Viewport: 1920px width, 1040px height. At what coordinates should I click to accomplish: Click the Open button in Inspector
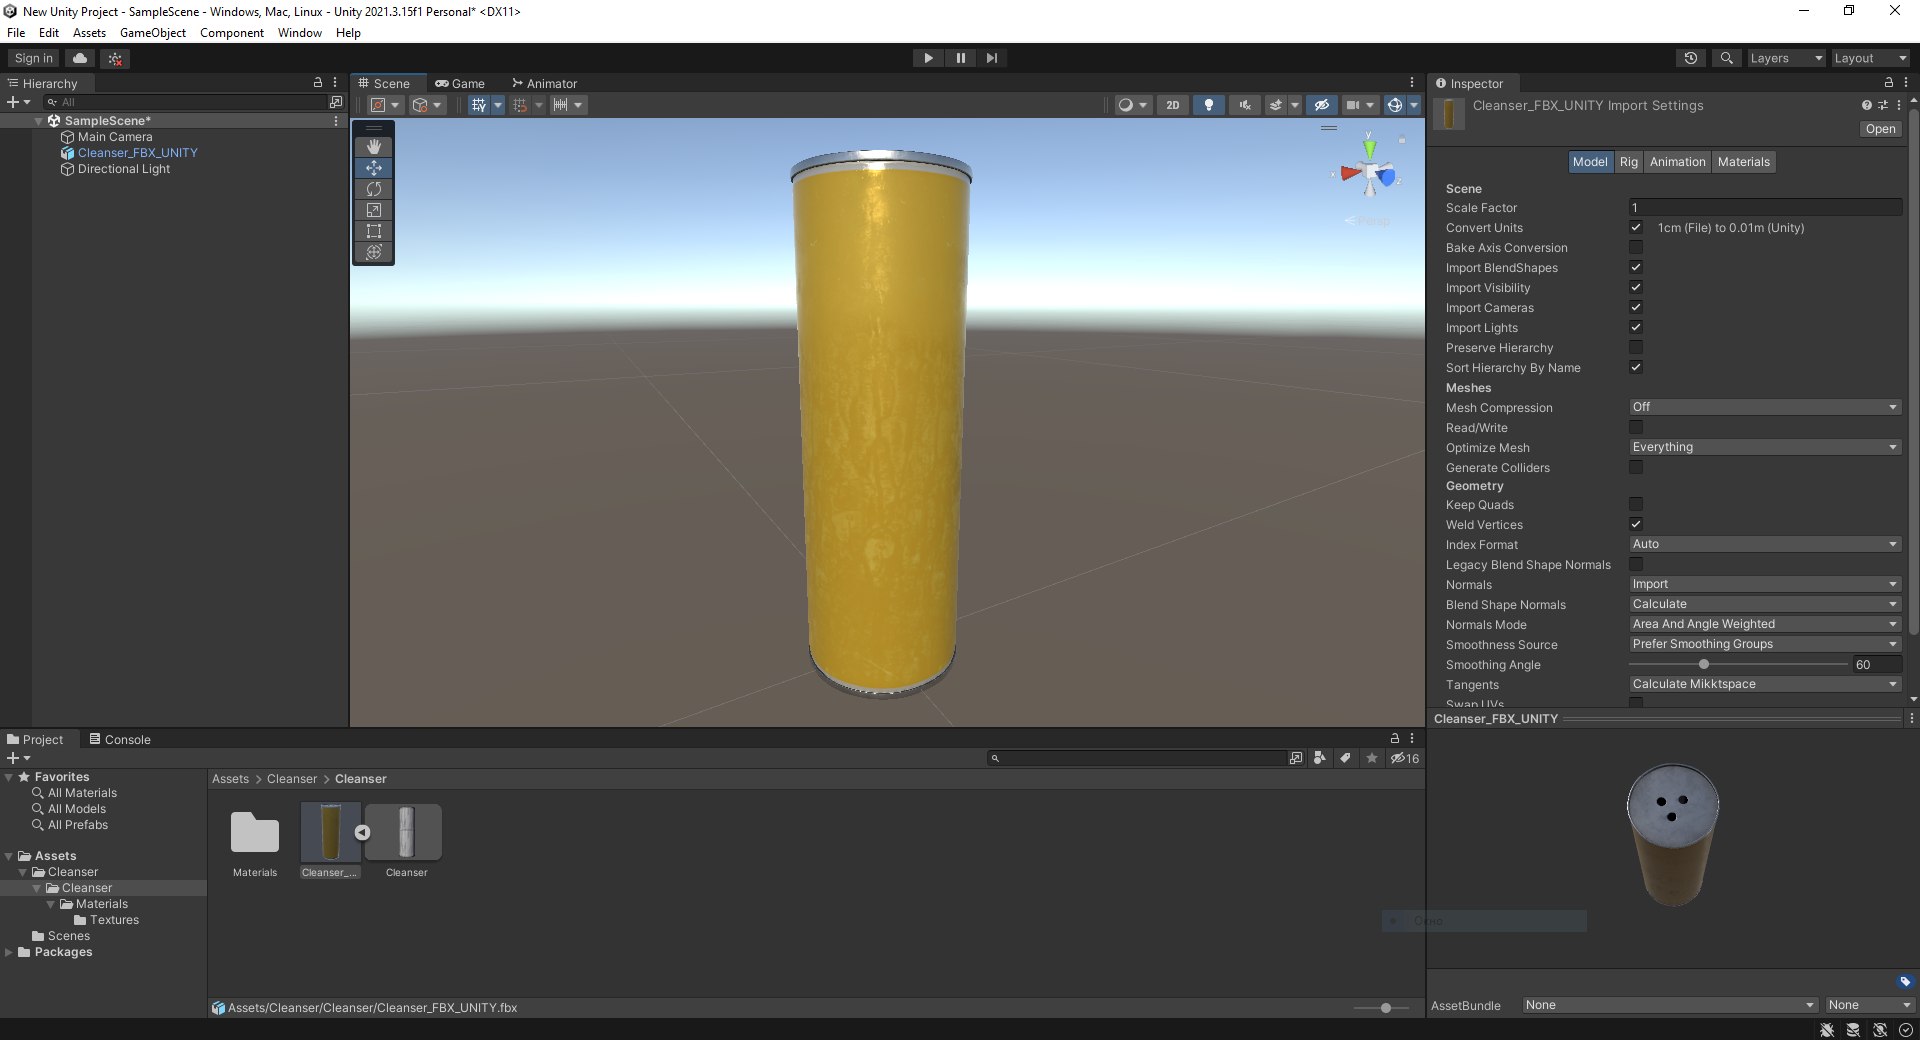1880,129
